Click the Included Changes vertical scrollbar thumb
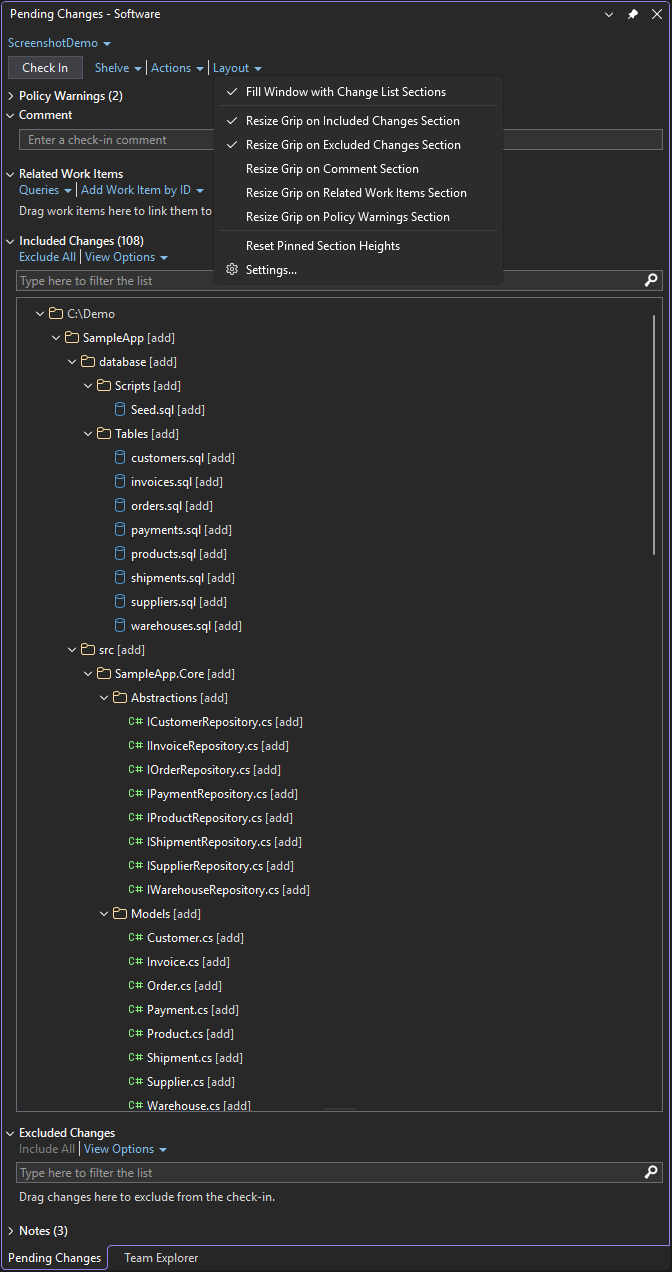 (x=654, y=435)
